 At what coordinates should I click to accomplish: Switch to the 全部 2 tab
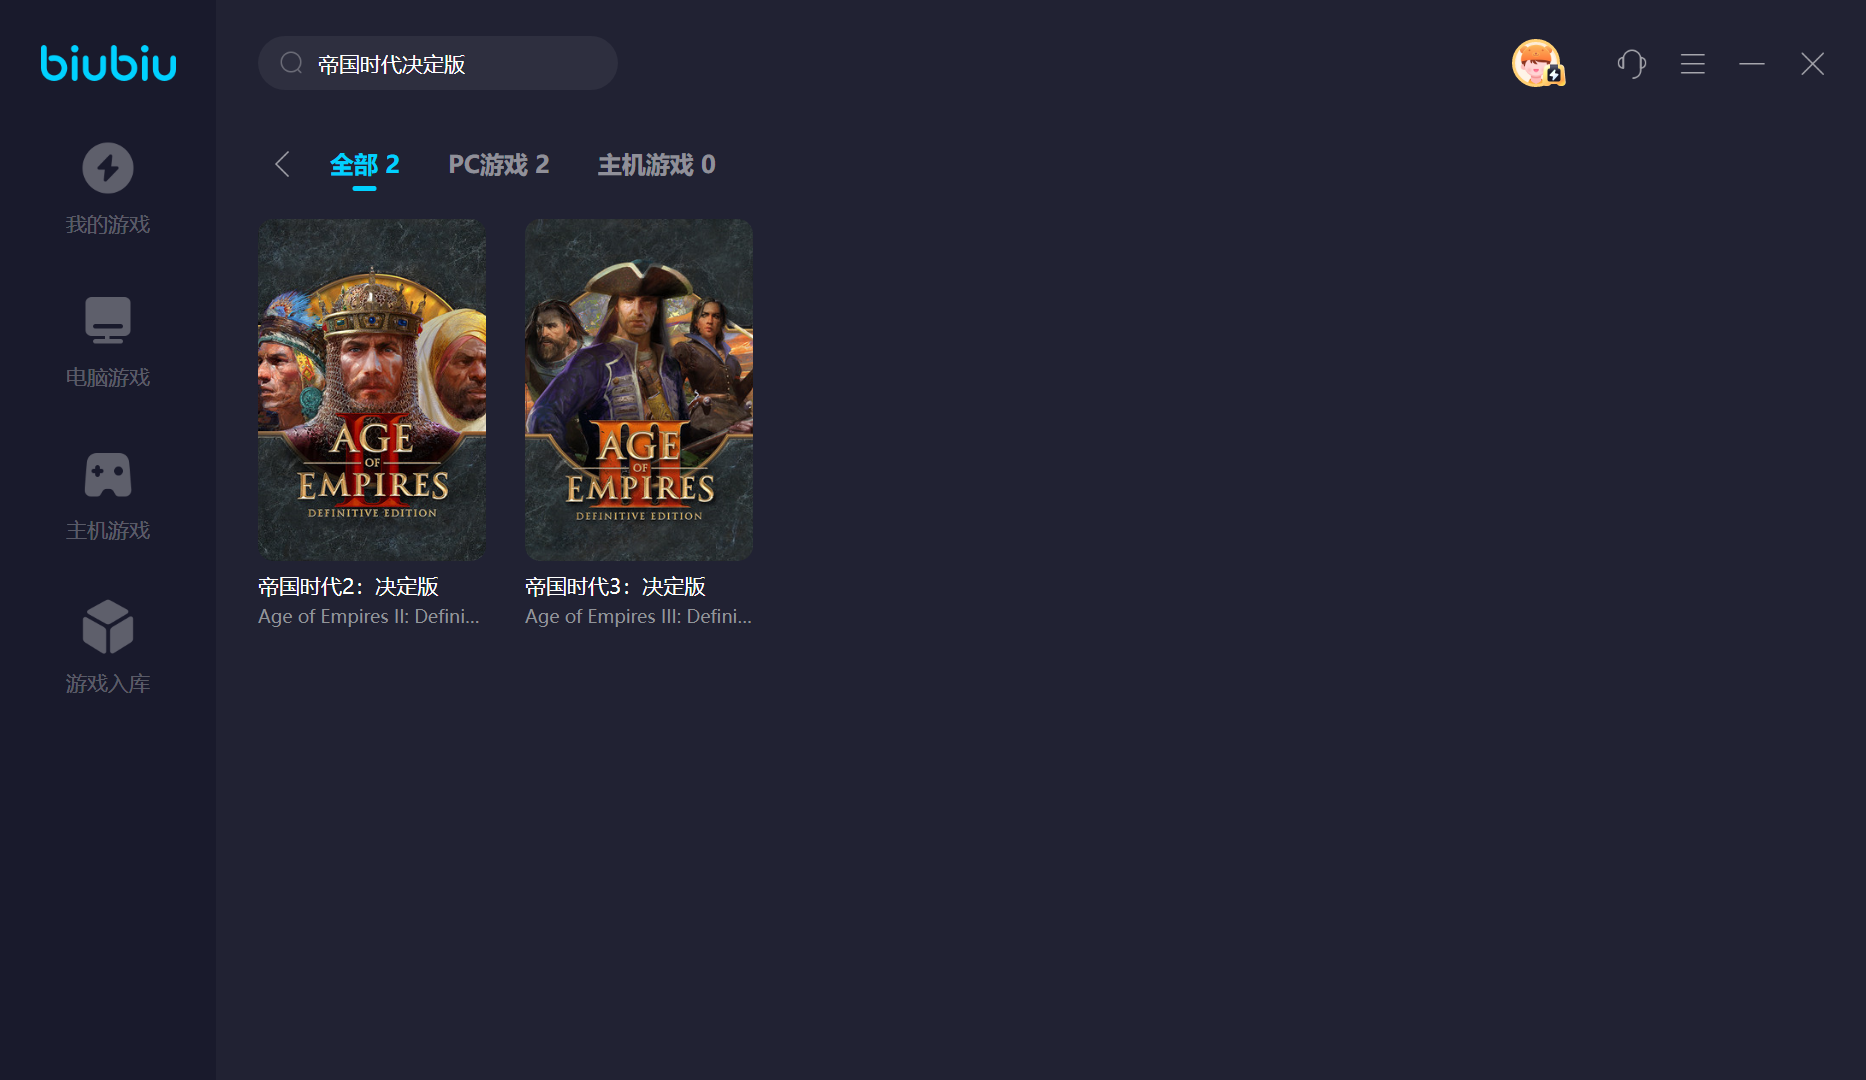365,165
